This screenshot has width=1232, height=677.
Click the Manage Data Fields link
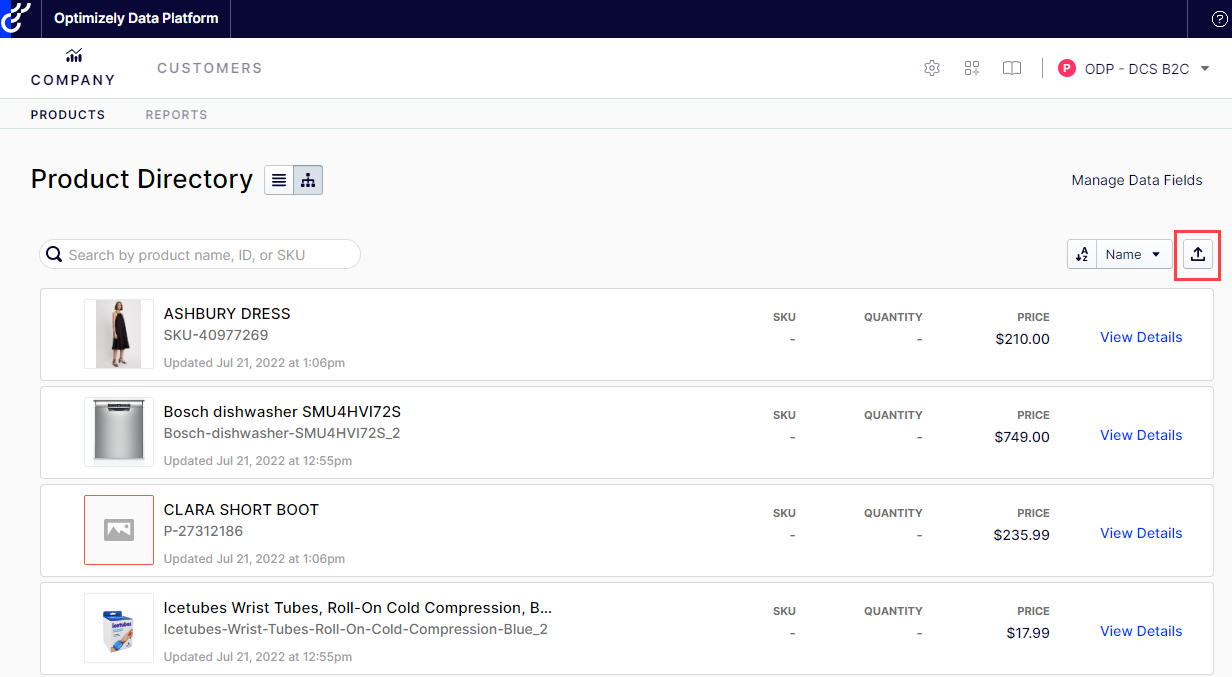(x=1136, y=181)
